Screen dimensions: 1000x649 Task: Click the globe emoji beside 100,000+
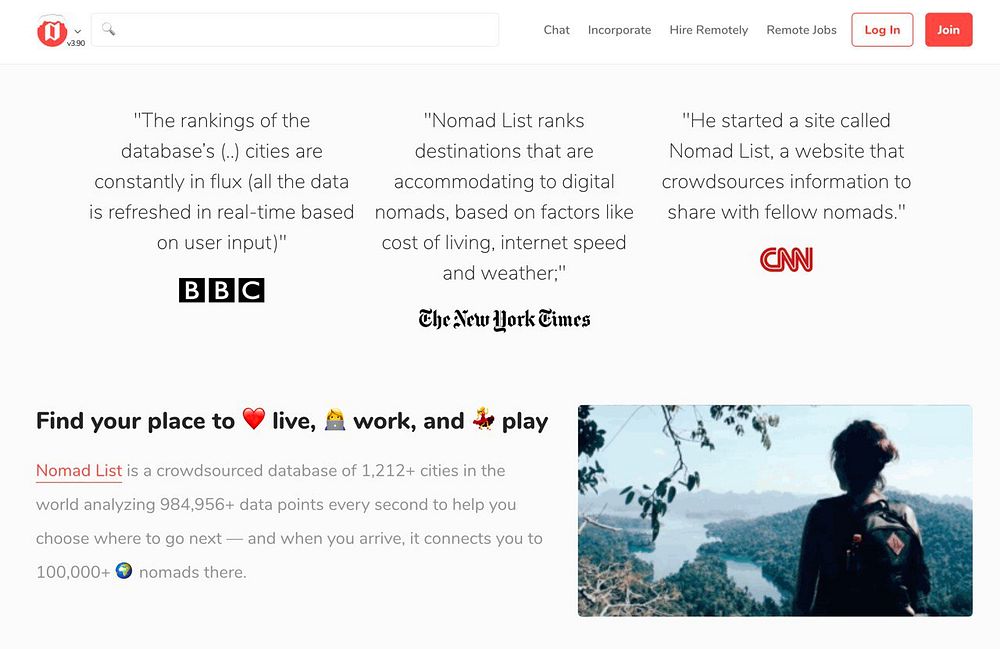(124, 571)
